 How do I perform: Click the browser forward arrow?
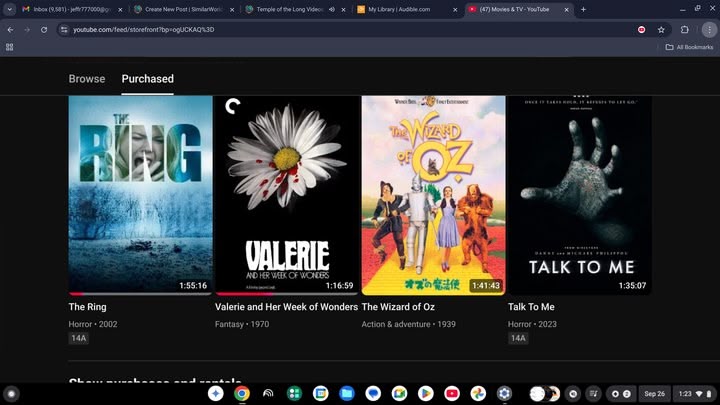click(x=27, y=29)
